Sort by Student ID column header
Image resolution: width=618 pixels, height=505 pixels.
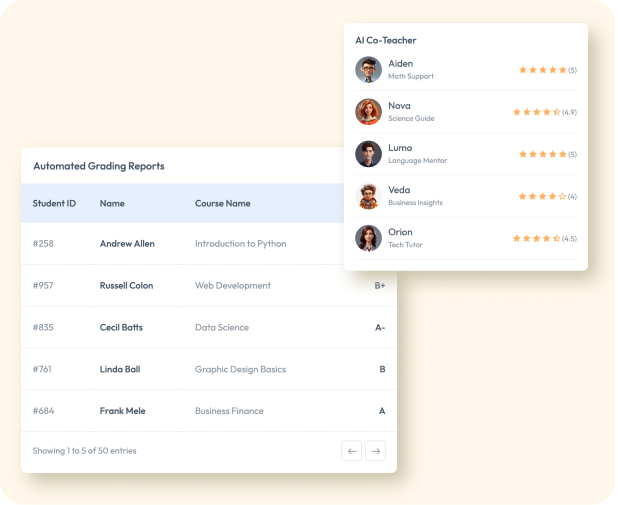coord(54,203)
